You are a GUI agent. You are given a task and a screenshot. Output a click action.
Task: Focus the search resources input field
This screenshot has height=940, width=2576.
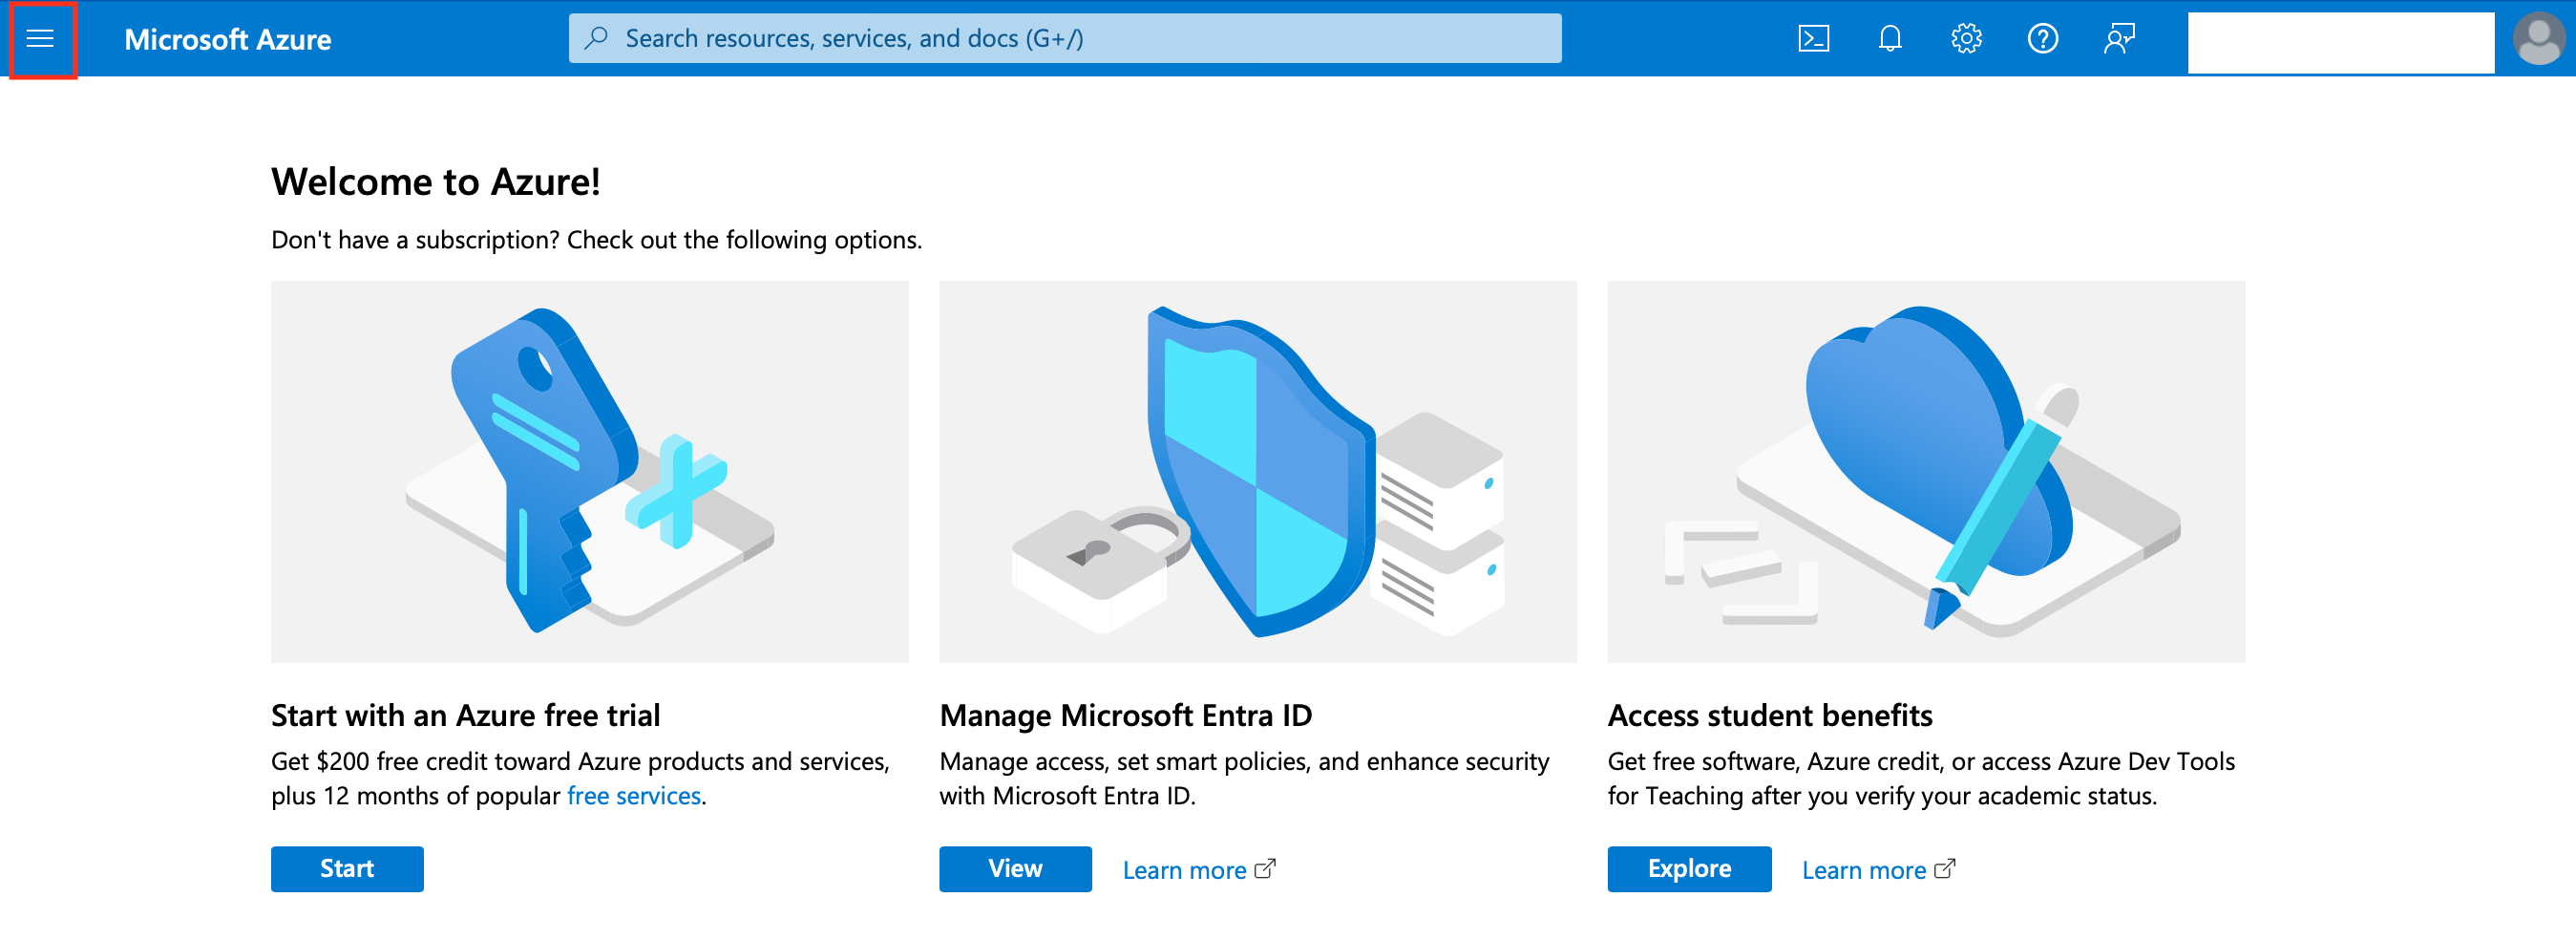click(x=1080, y=39)
